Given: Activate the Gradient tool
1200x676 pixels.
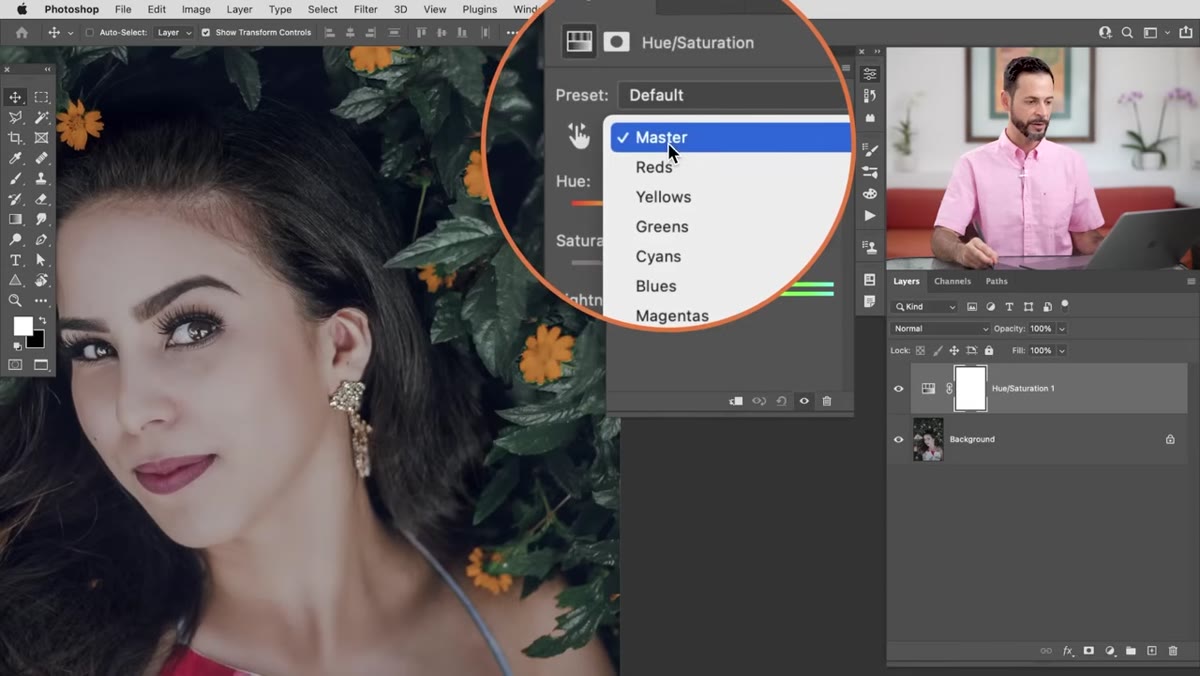Looking at the screenshot, I should coord(16,219).
